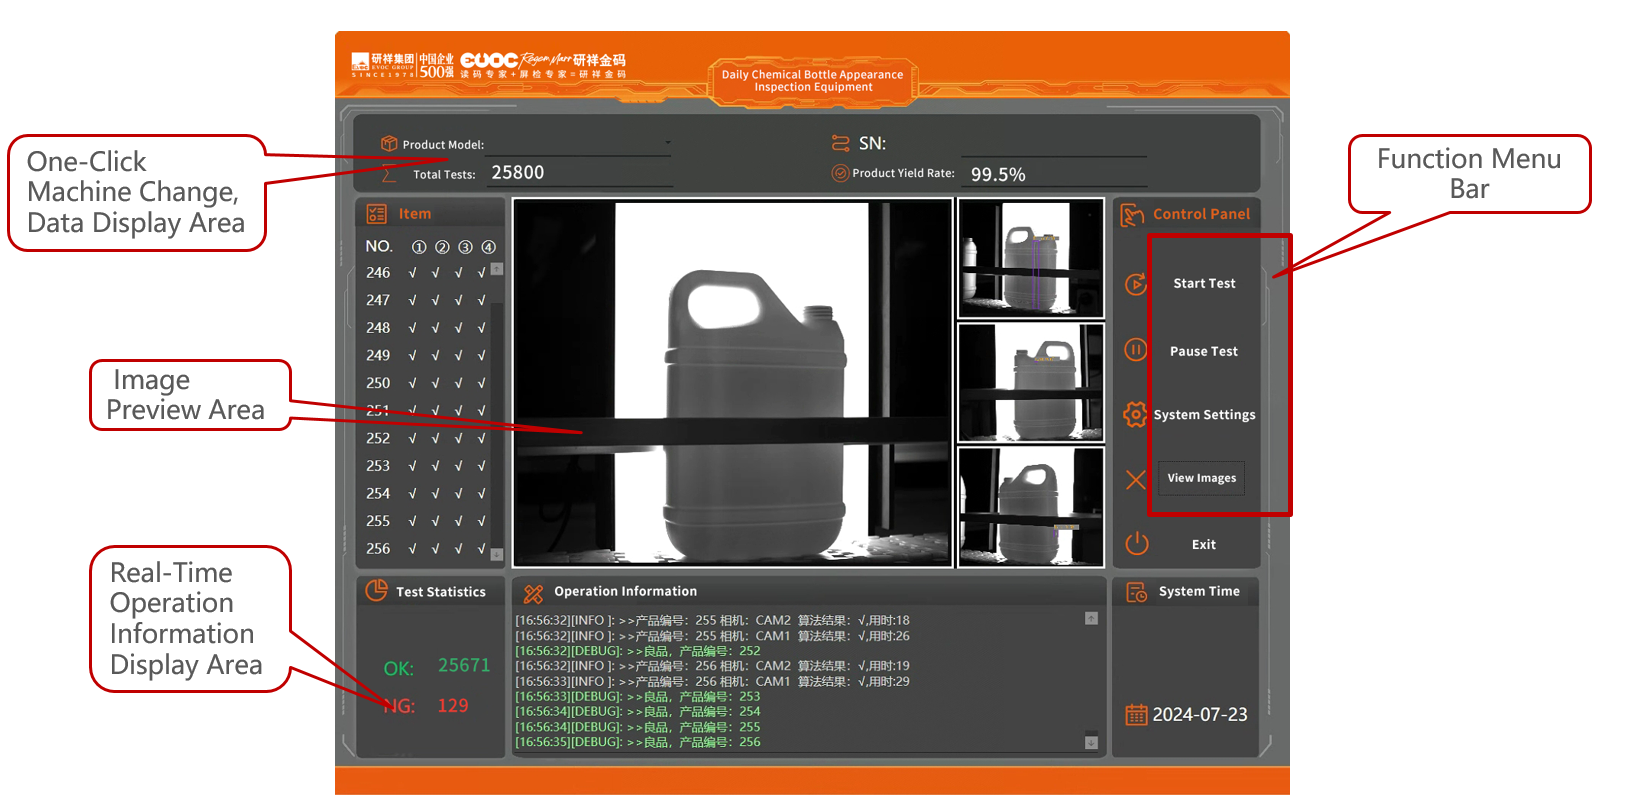Click the Start Test play icon

(1136, 284)
